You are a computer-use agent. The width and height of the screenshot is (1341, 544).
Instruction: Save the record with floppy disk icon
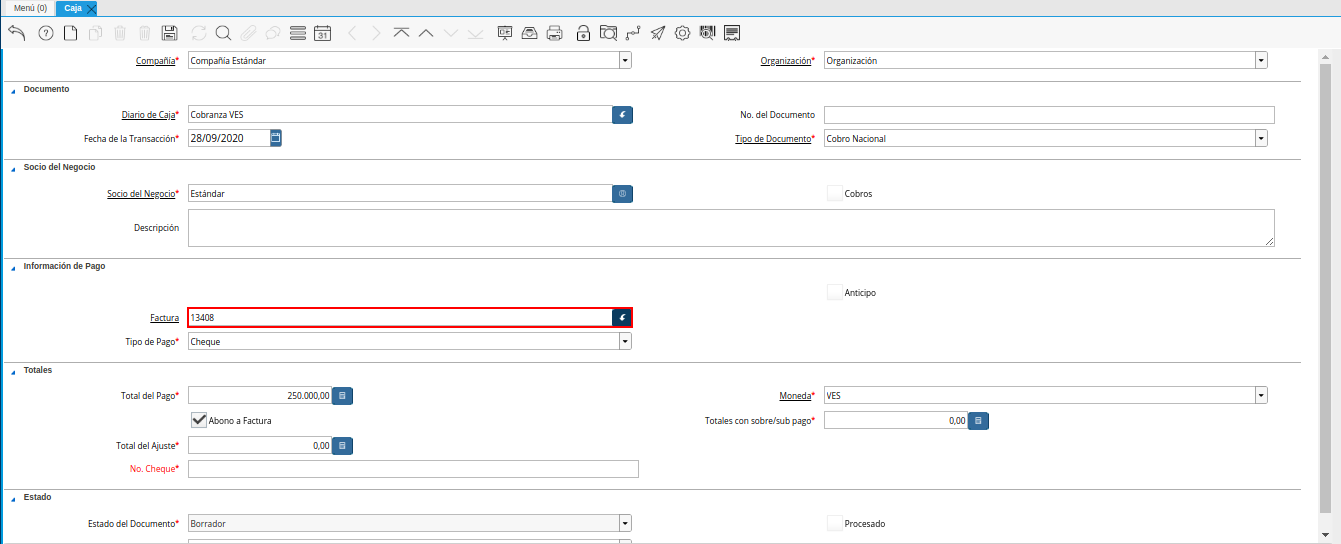[x=169, y=33]
